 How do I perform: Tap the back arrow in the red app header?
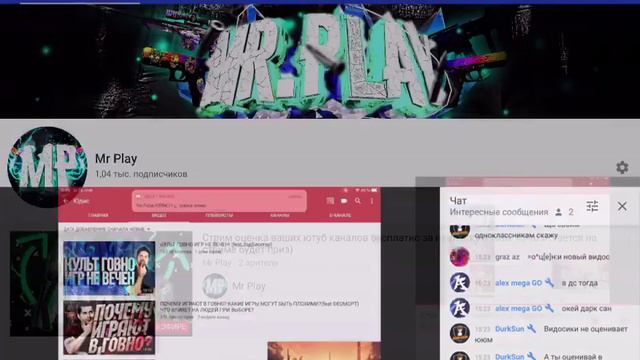pyautogui.click(x=66, y=201)
